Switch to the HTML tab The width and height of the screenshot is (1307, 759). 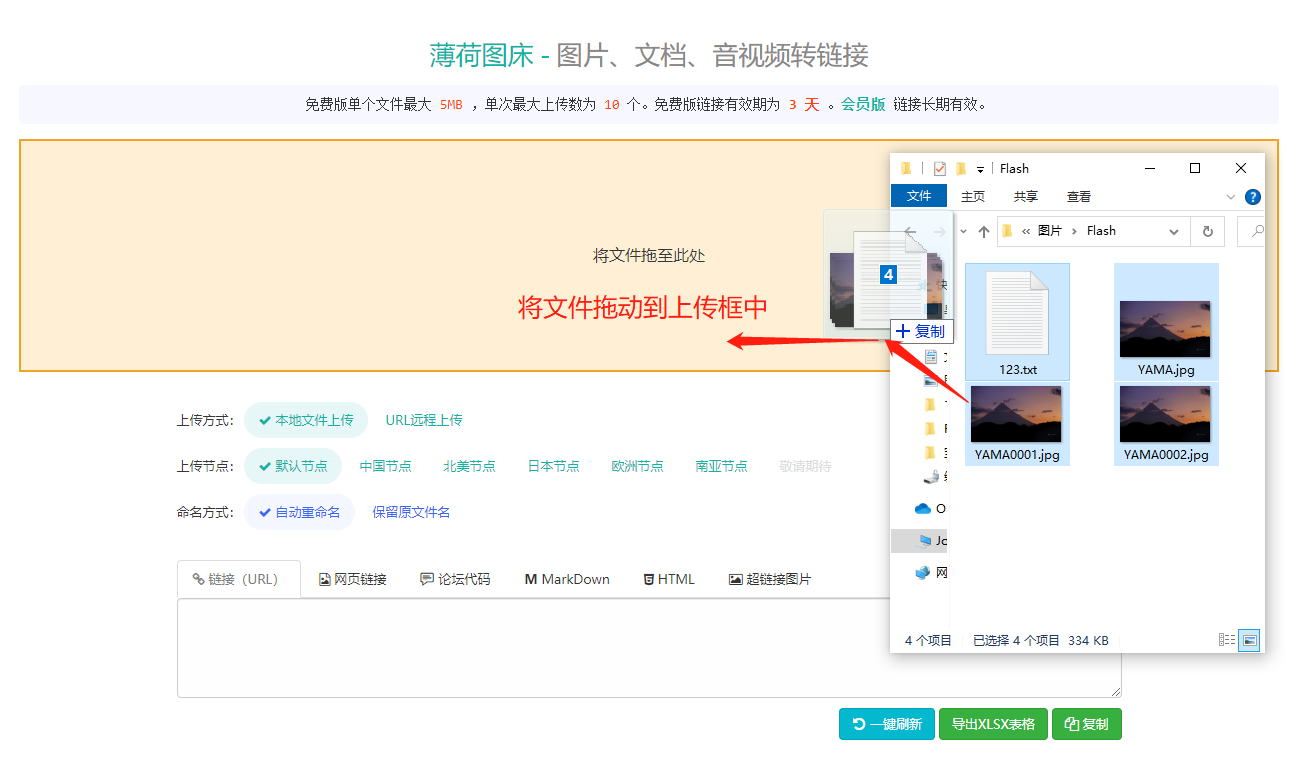tap(669, 579)
